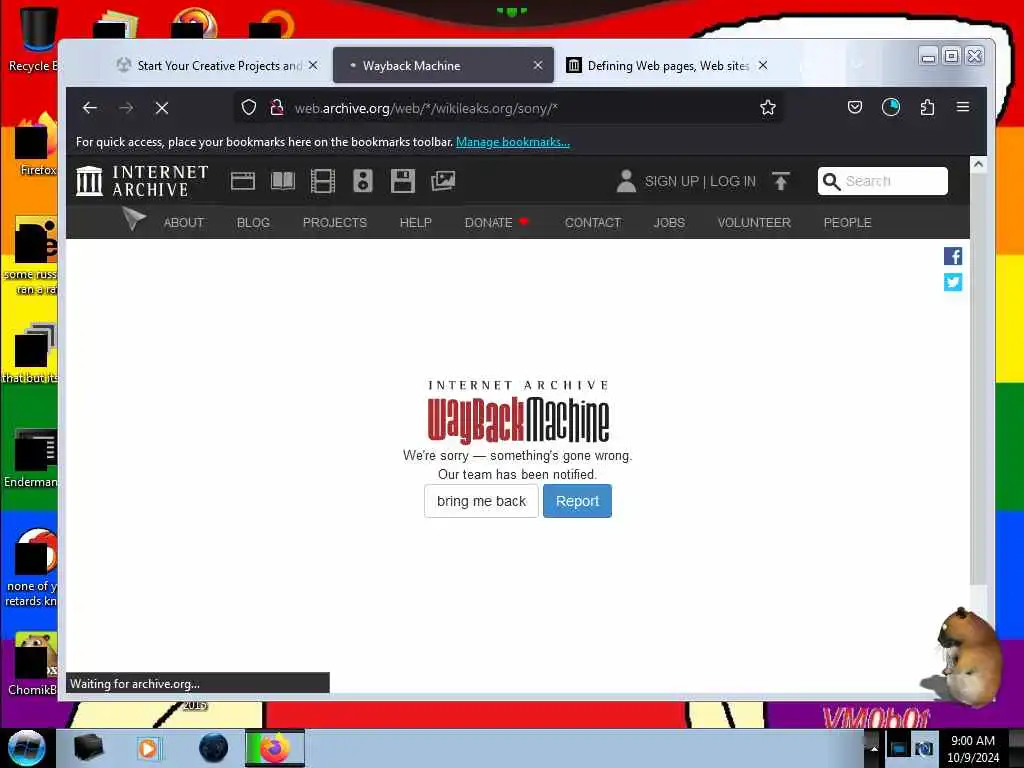Click the Internet Archive search field

click(x=882, y=181)
